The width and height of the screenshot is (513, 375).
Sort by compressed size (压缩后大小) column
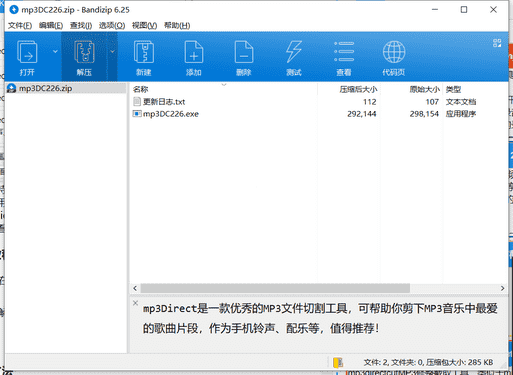coord(358,89)
